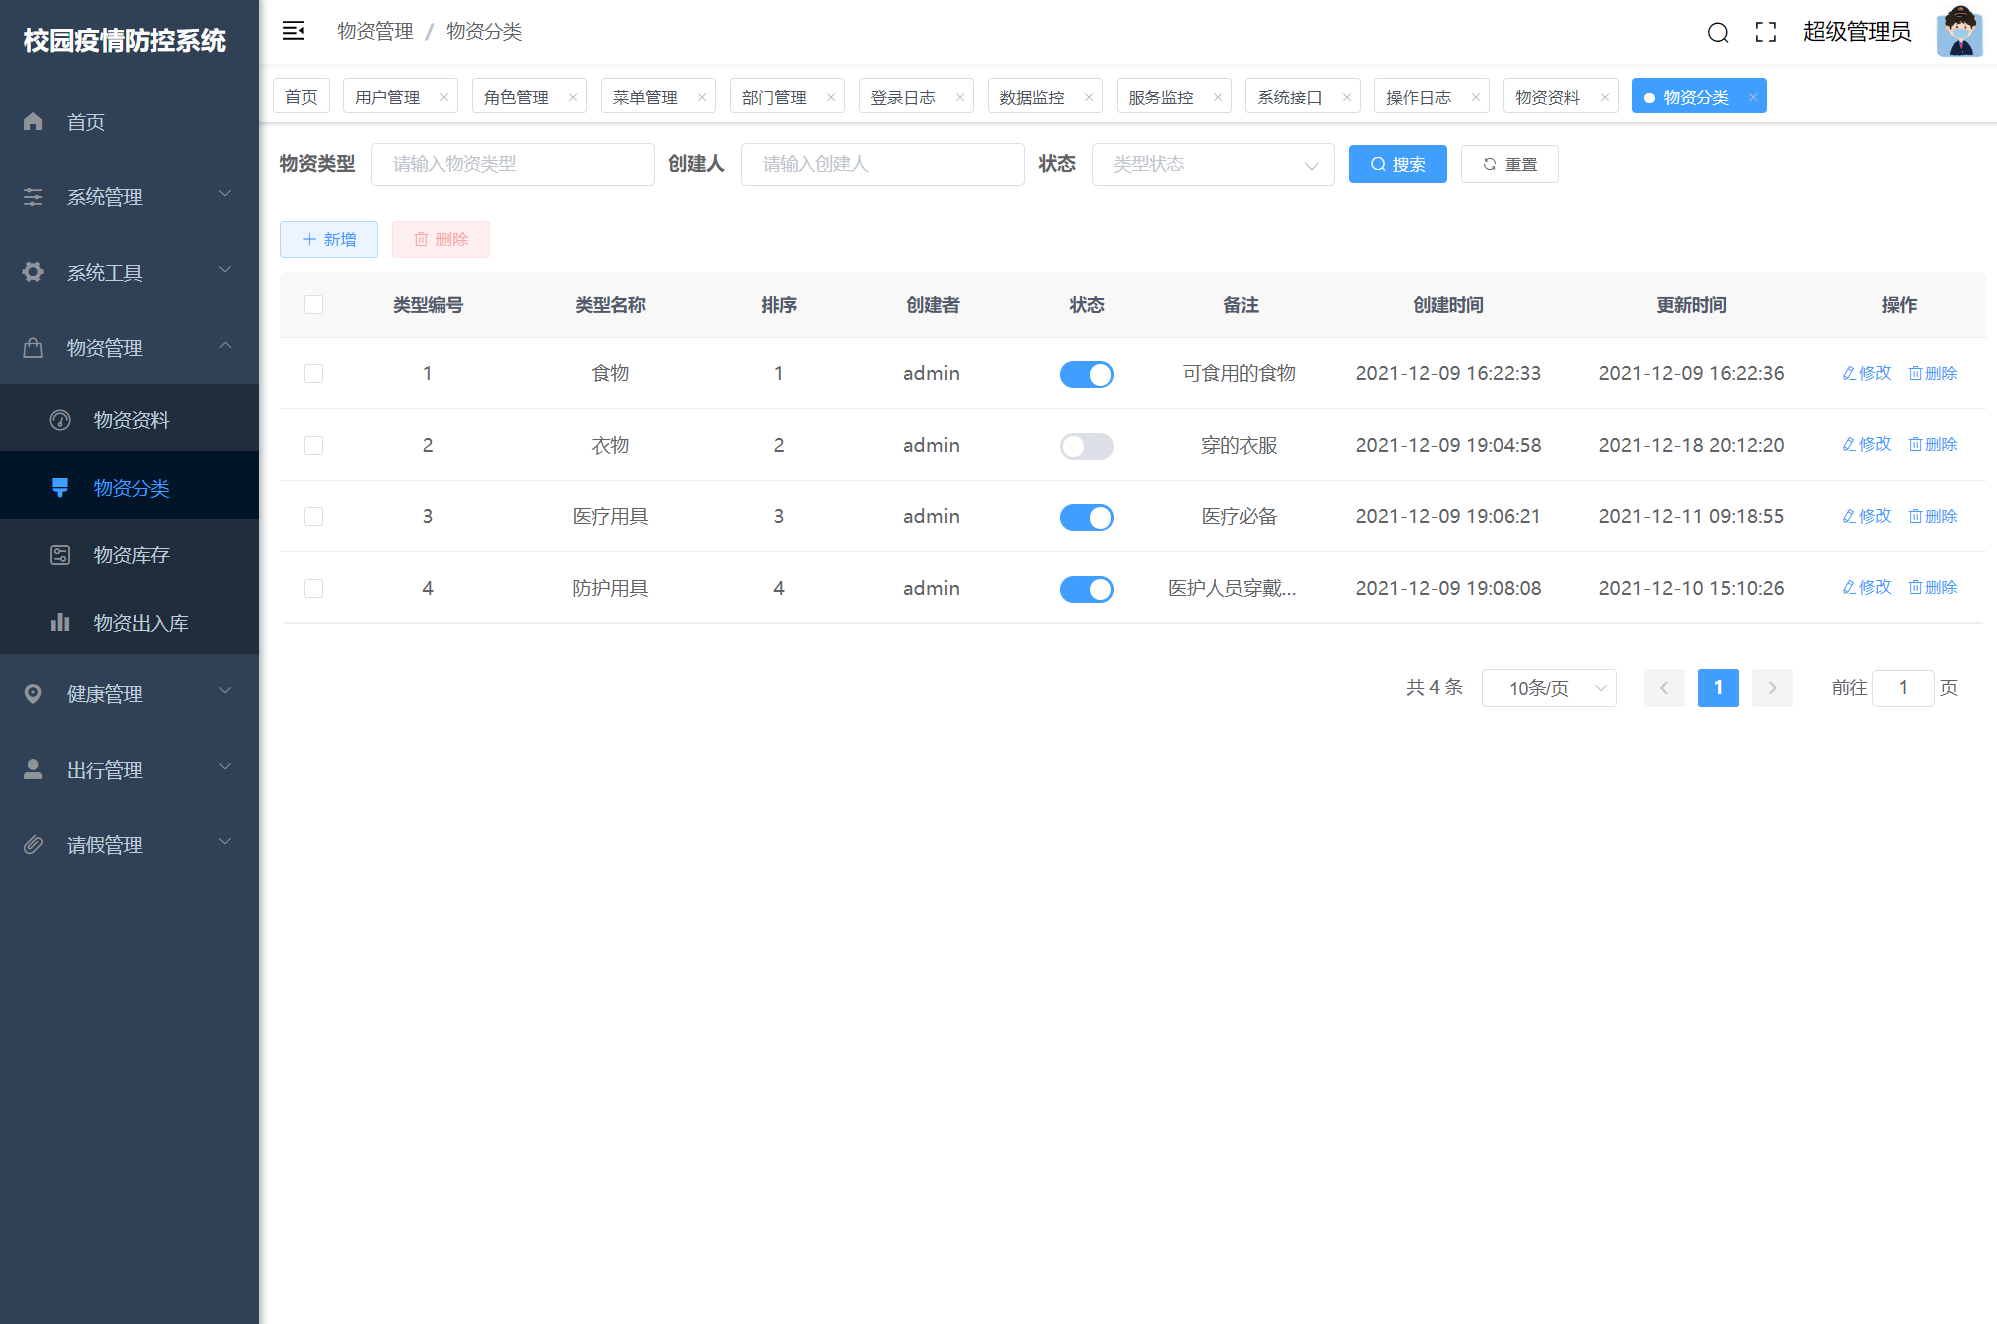Viewport: 1997px width, 1324px height.
Task: Click the super admin avatar image
Action: (x=1958, y=32)
